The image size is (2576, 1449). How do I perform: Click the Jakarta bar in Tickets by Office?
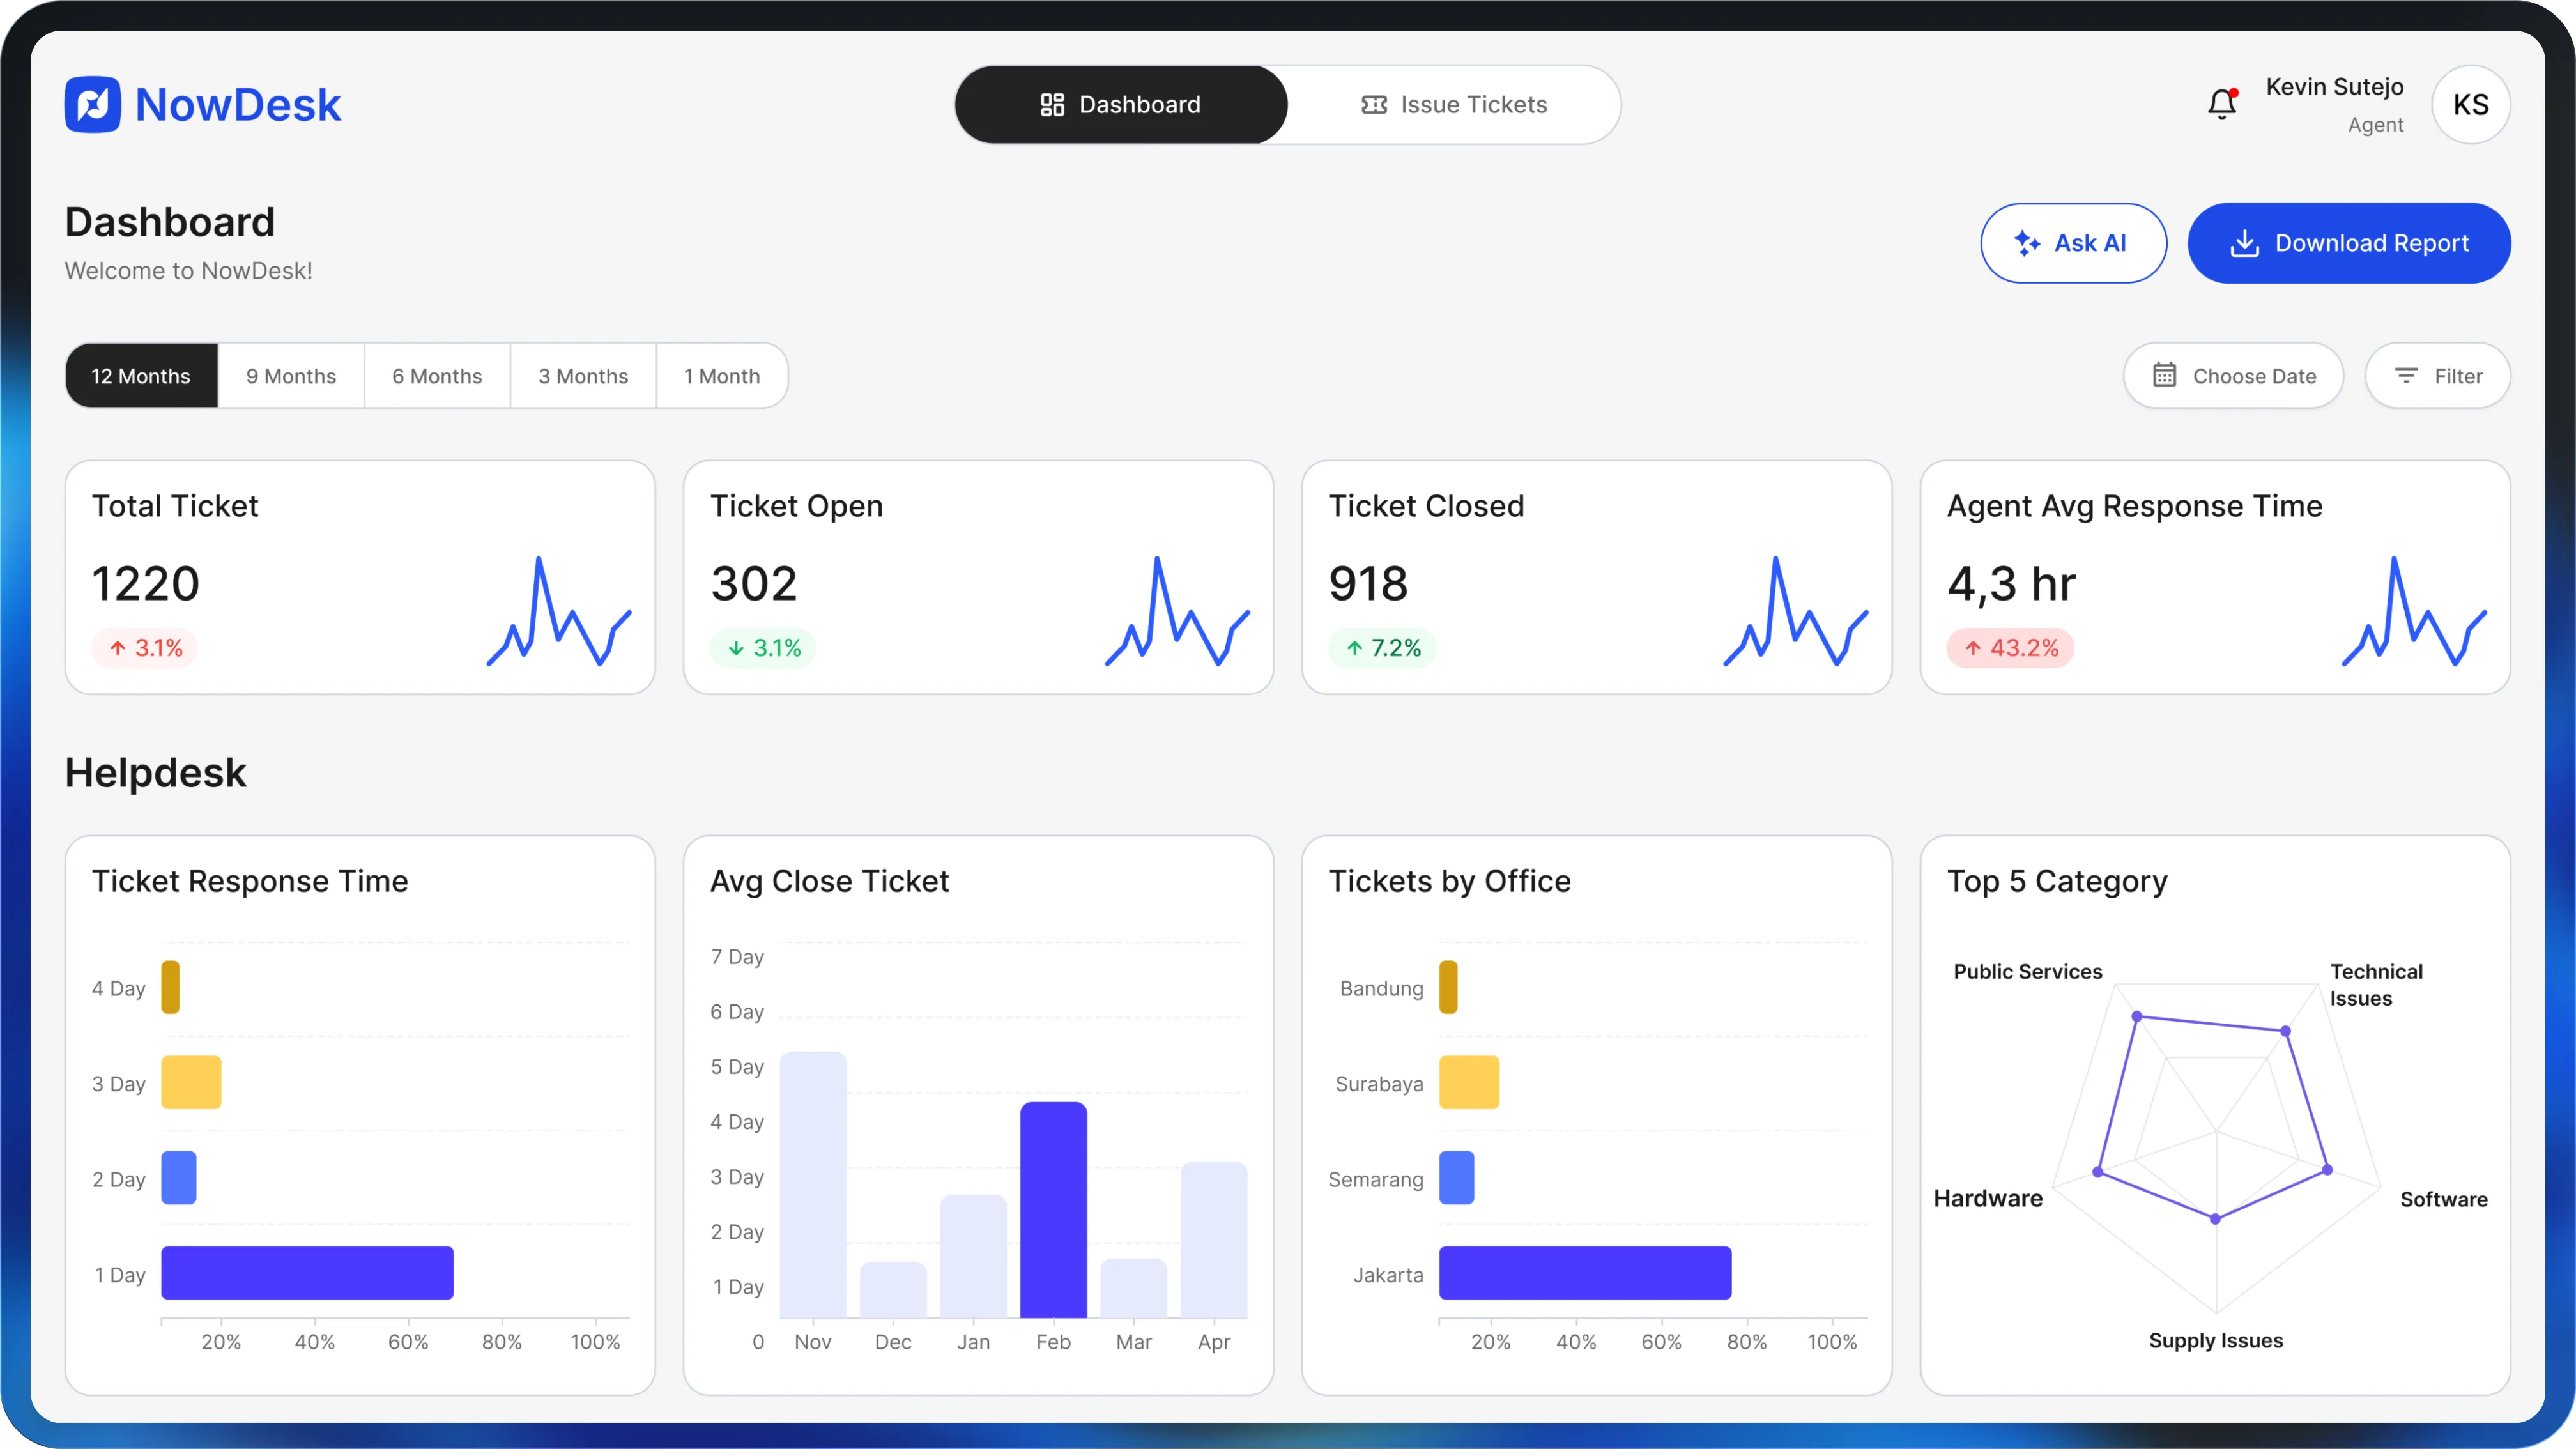(1584, 1273)
